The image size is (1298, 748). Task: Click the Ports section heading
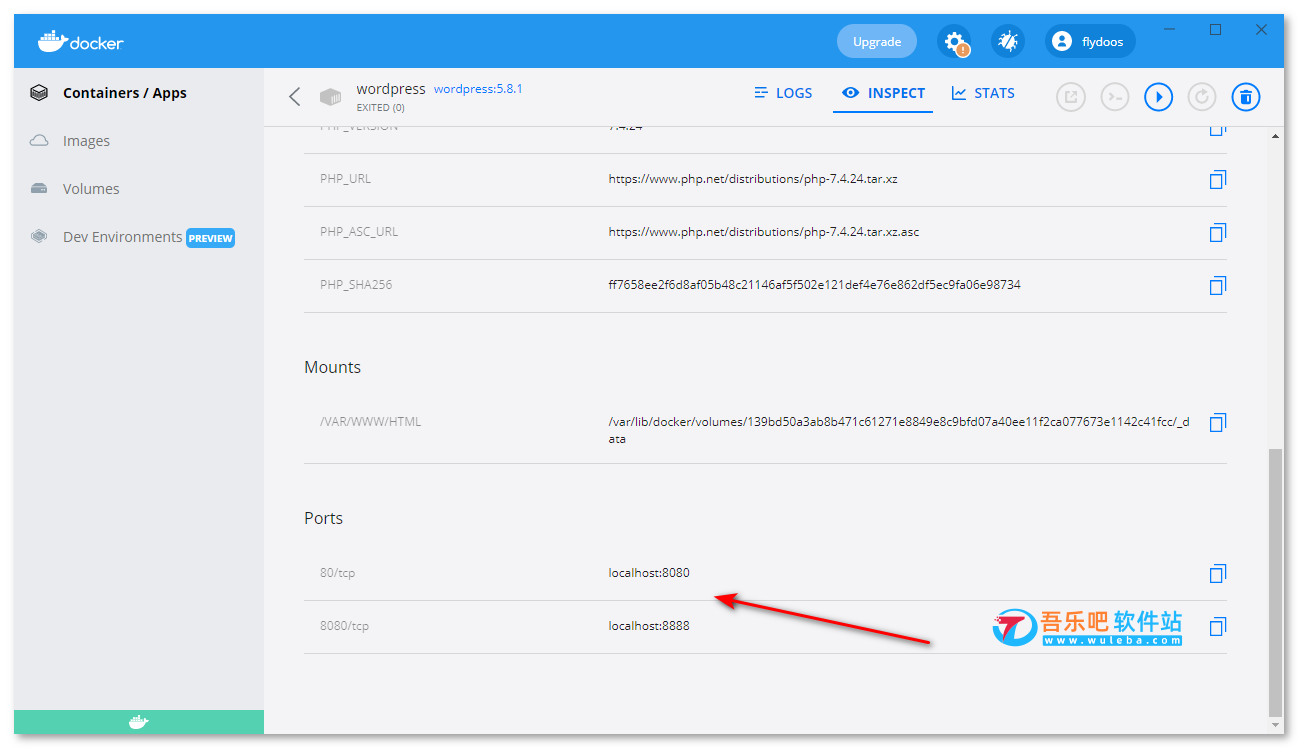click(323, 518)
